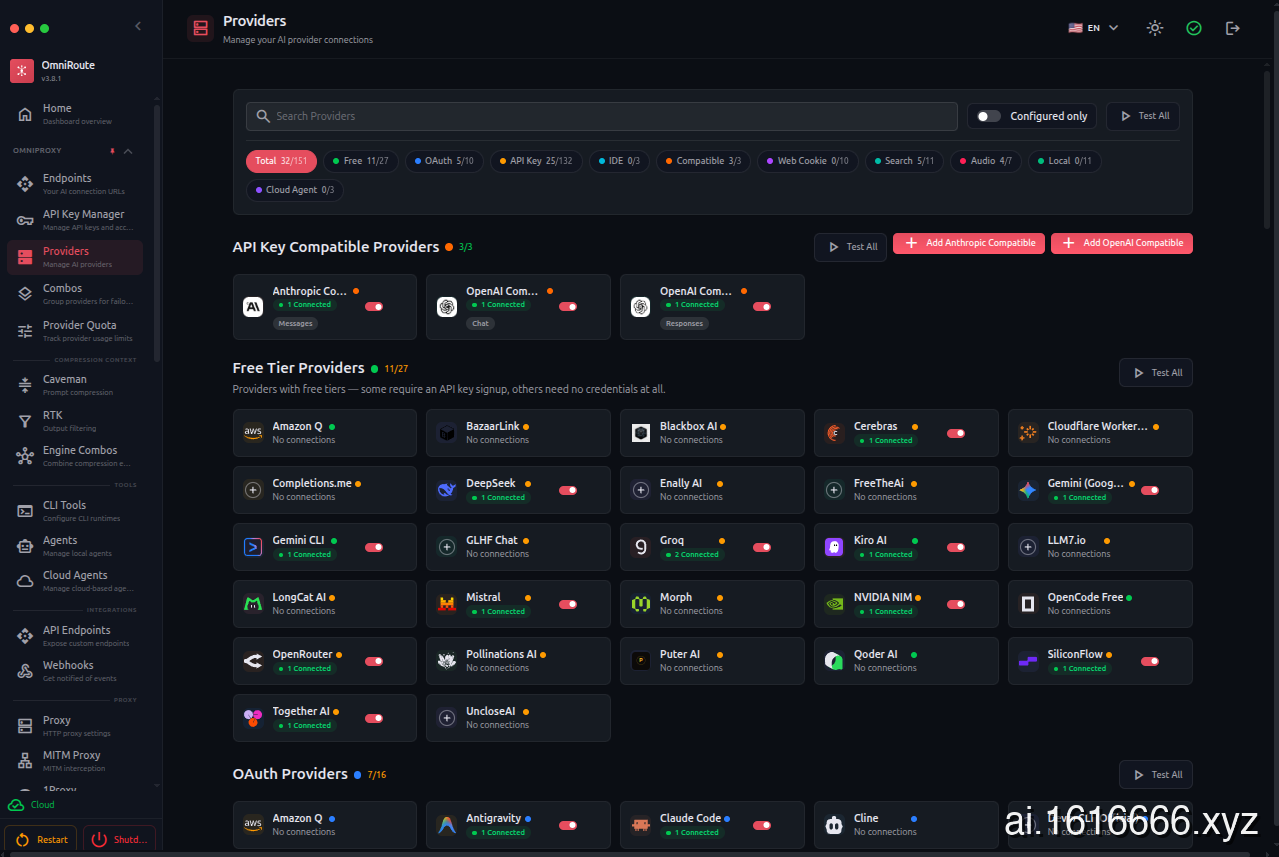Image resolution: width=1279 pixels, height=857 pixels.
Task: Click the Proxy server icon
Action: [25, 726]
